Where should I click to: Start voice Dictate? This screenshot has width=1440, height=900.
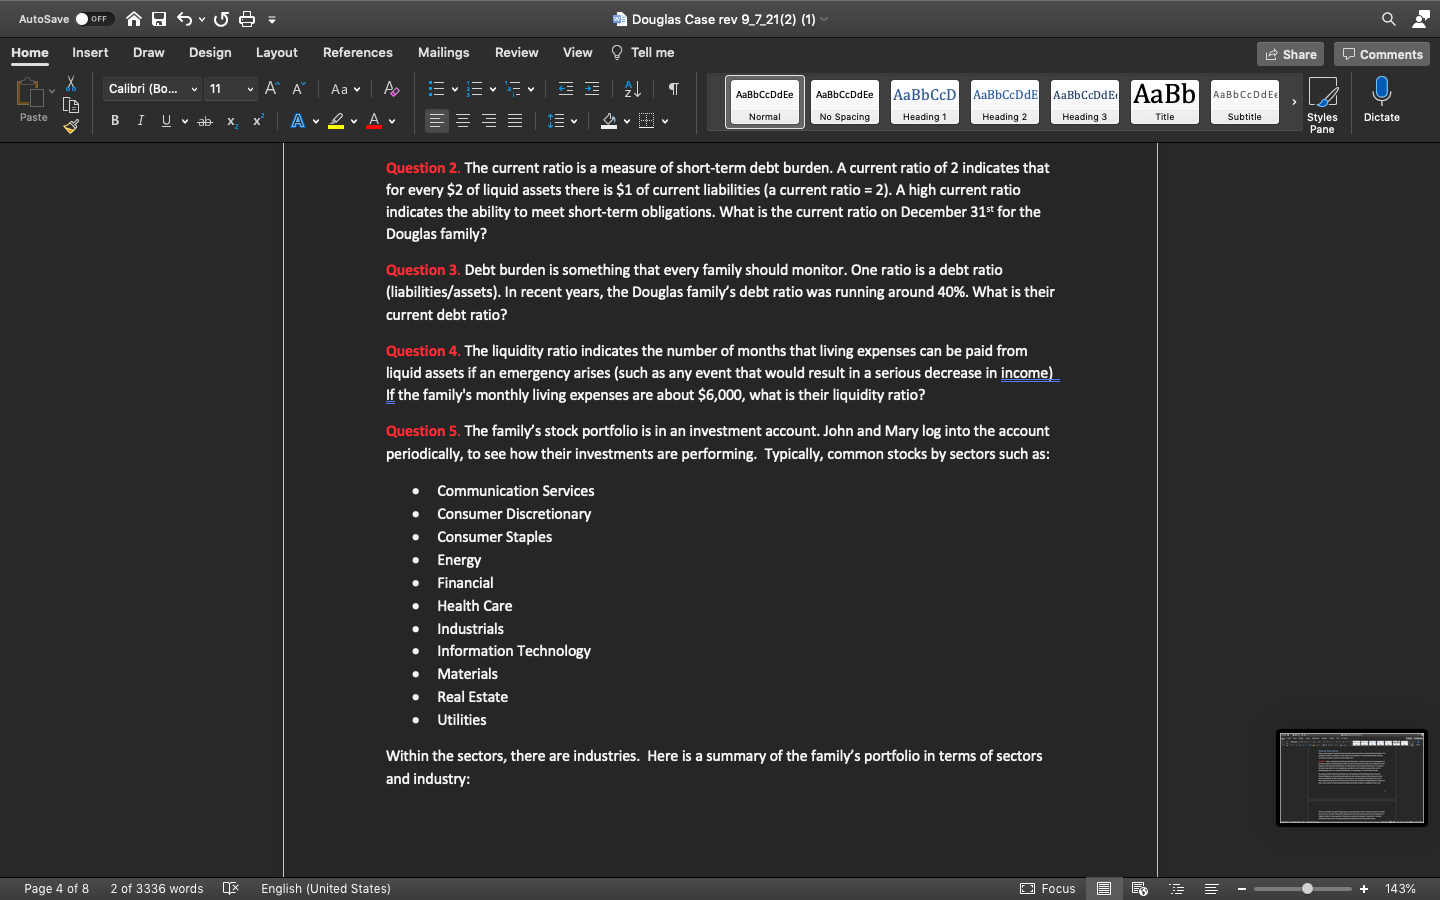pyautogui.click(x=1381, y=100)
